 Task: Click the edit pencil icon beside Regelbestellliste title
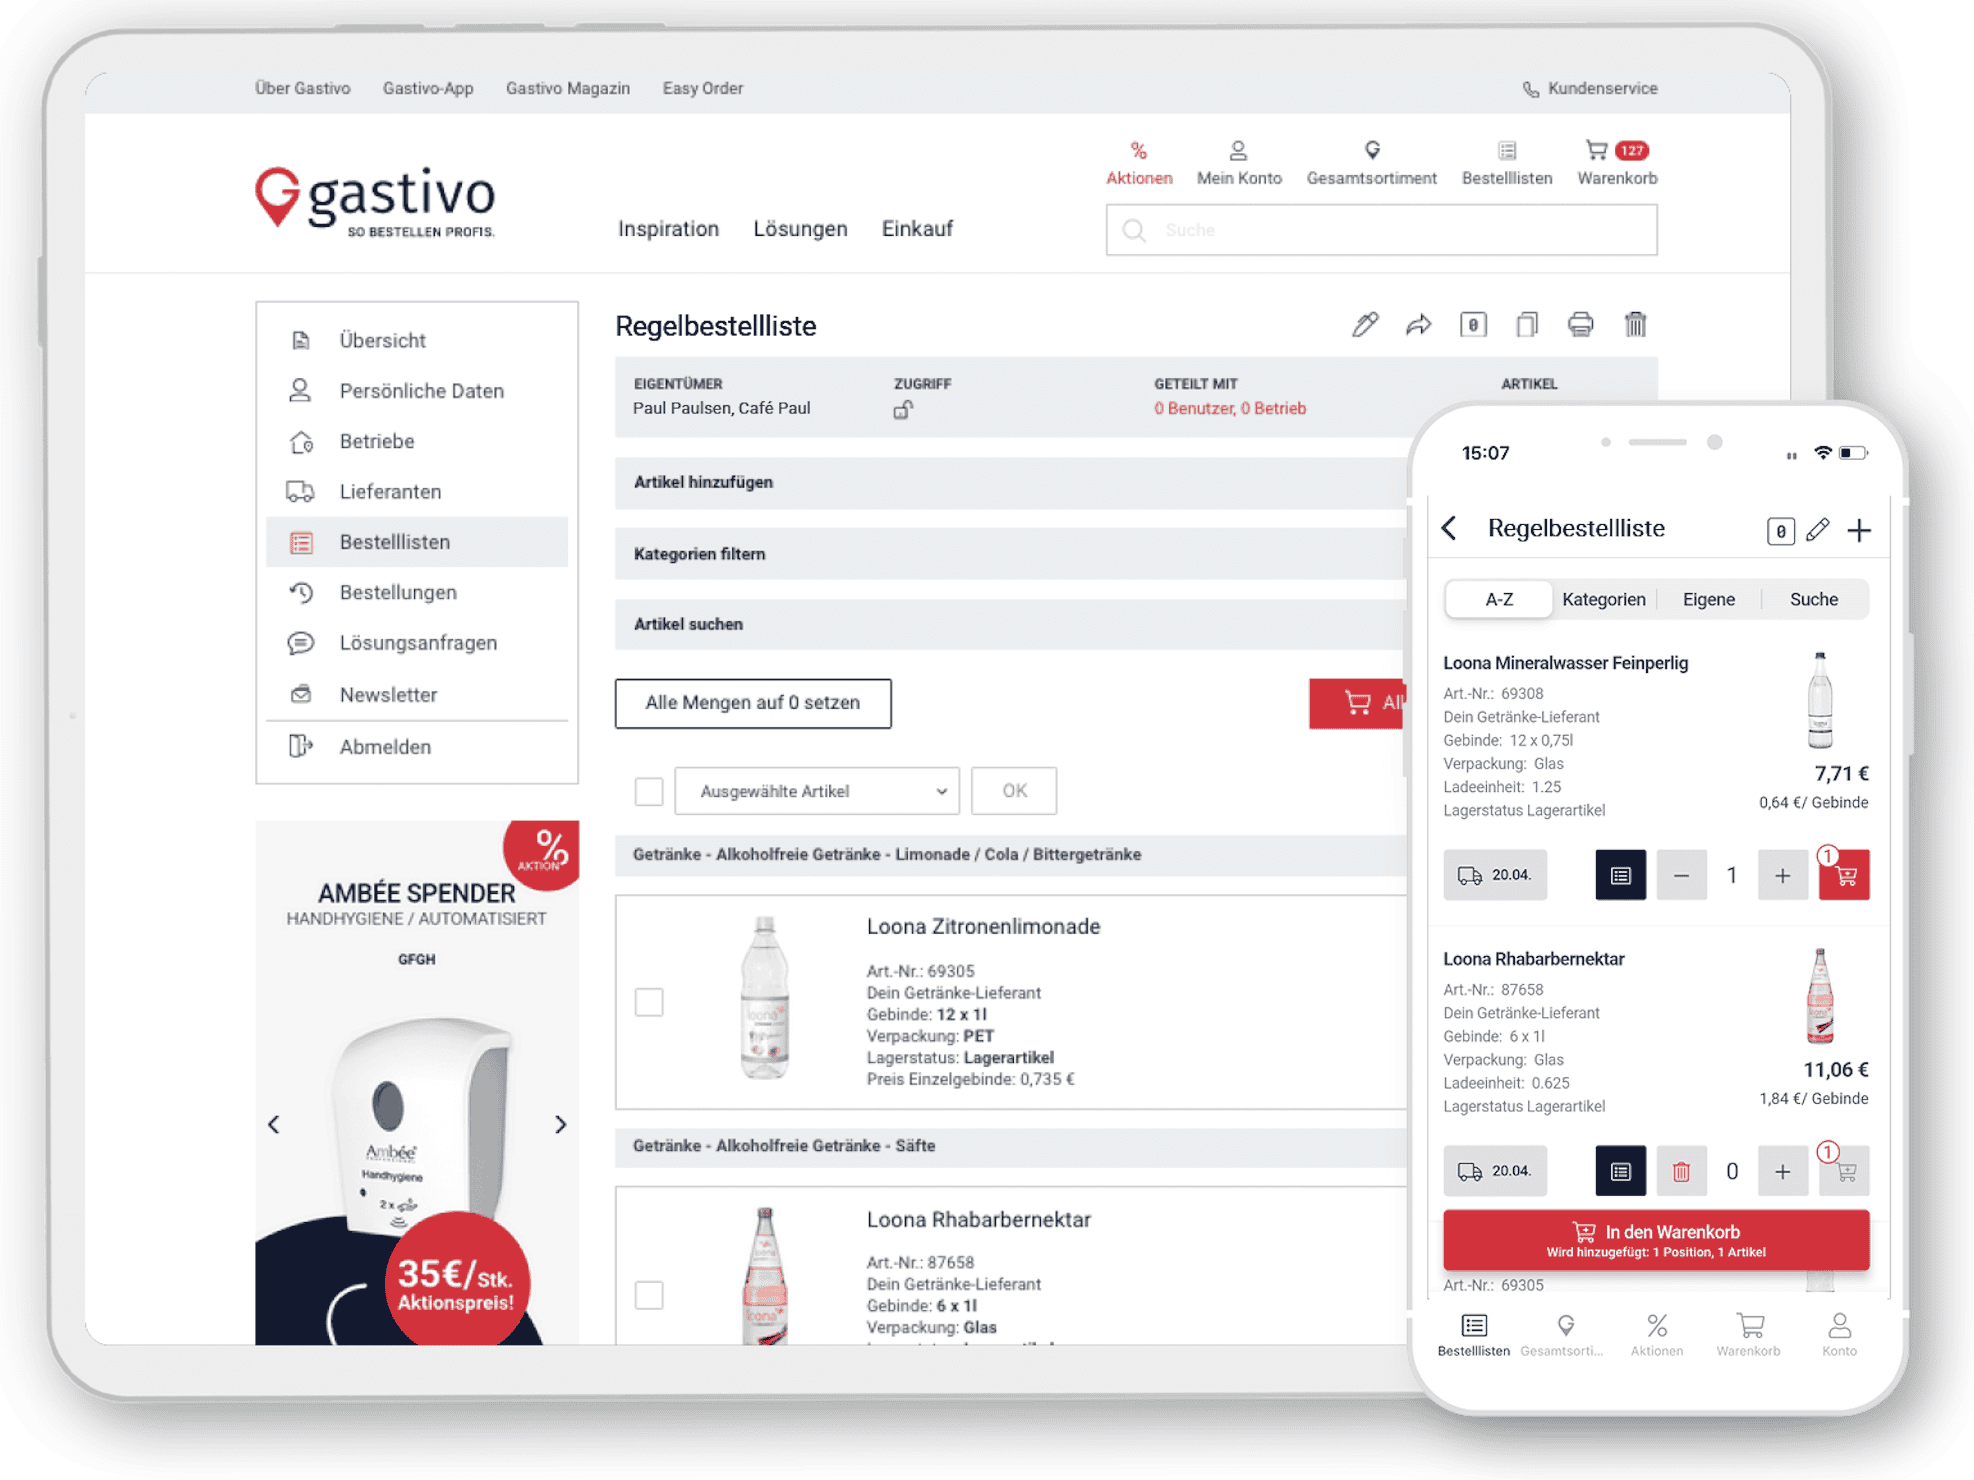click(1365, 324)
